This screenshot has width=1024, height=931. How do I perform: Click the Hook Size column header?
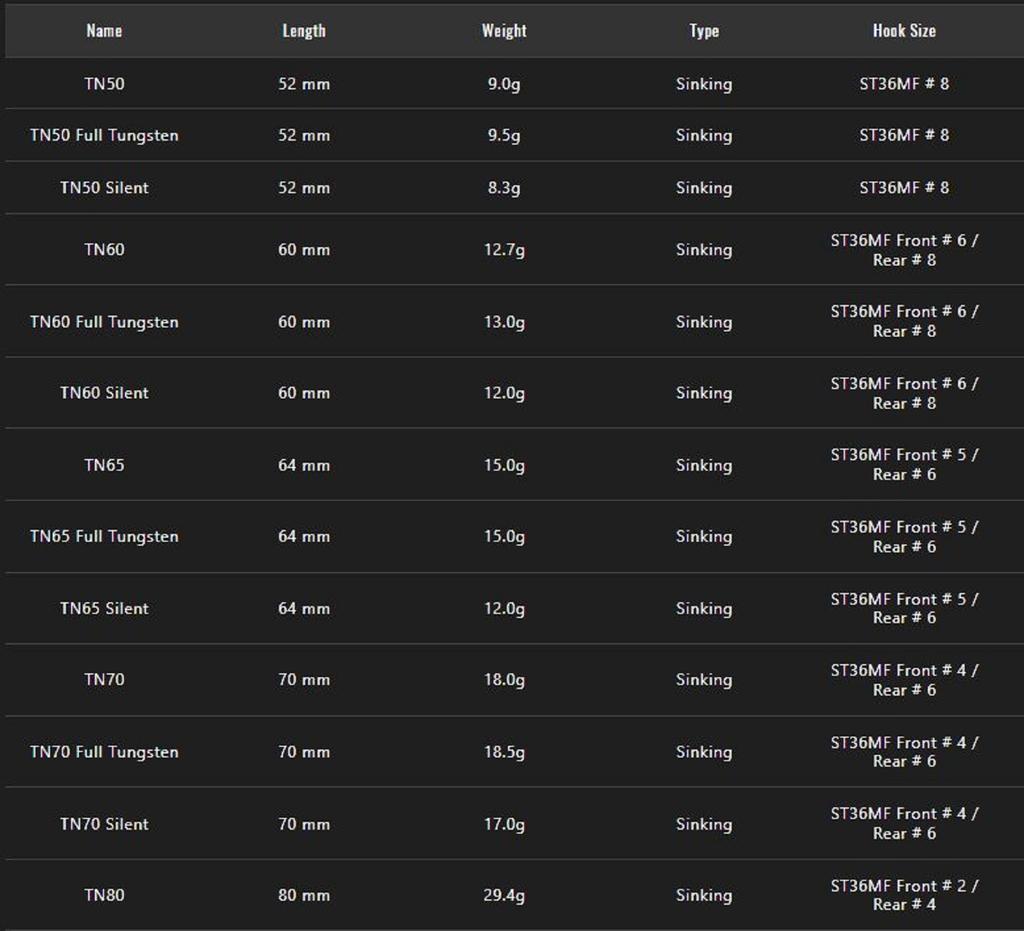point(904,31)
